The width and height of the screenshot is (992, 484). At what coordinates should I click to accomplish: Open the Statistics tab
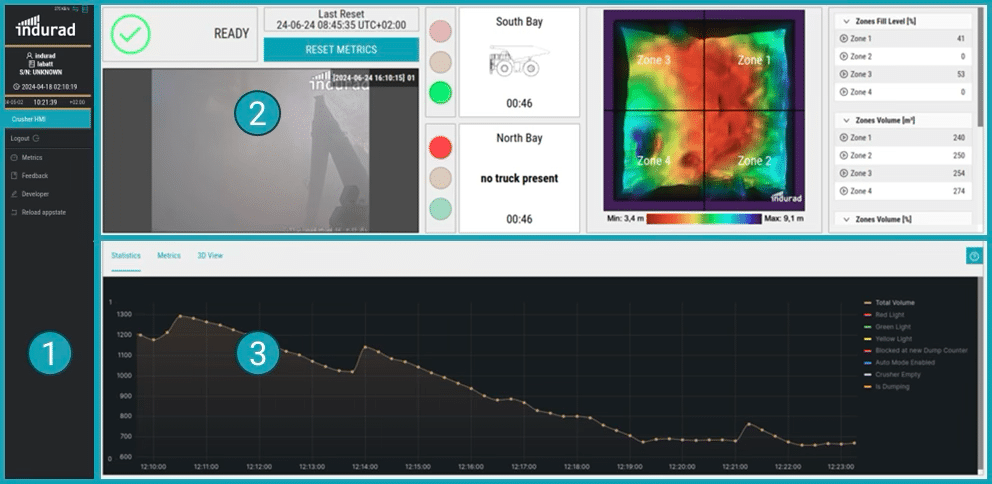click(126, 256)
